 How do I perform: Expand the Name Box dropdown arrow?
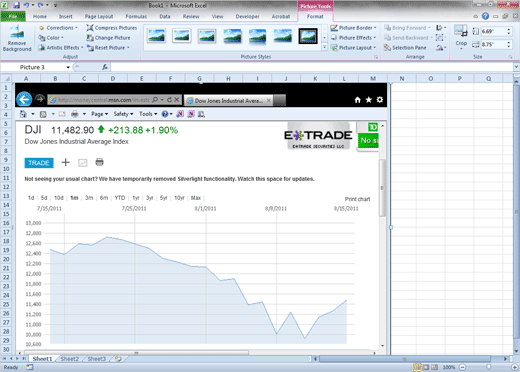68,67
